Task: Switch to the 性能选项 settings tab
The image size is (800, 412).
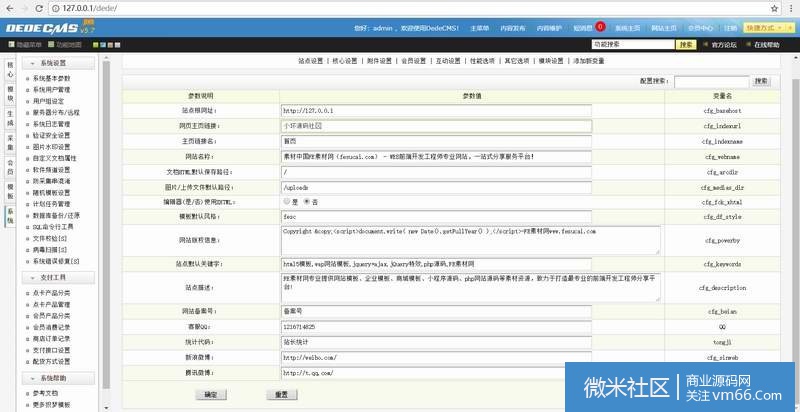Action: (482, 61)
